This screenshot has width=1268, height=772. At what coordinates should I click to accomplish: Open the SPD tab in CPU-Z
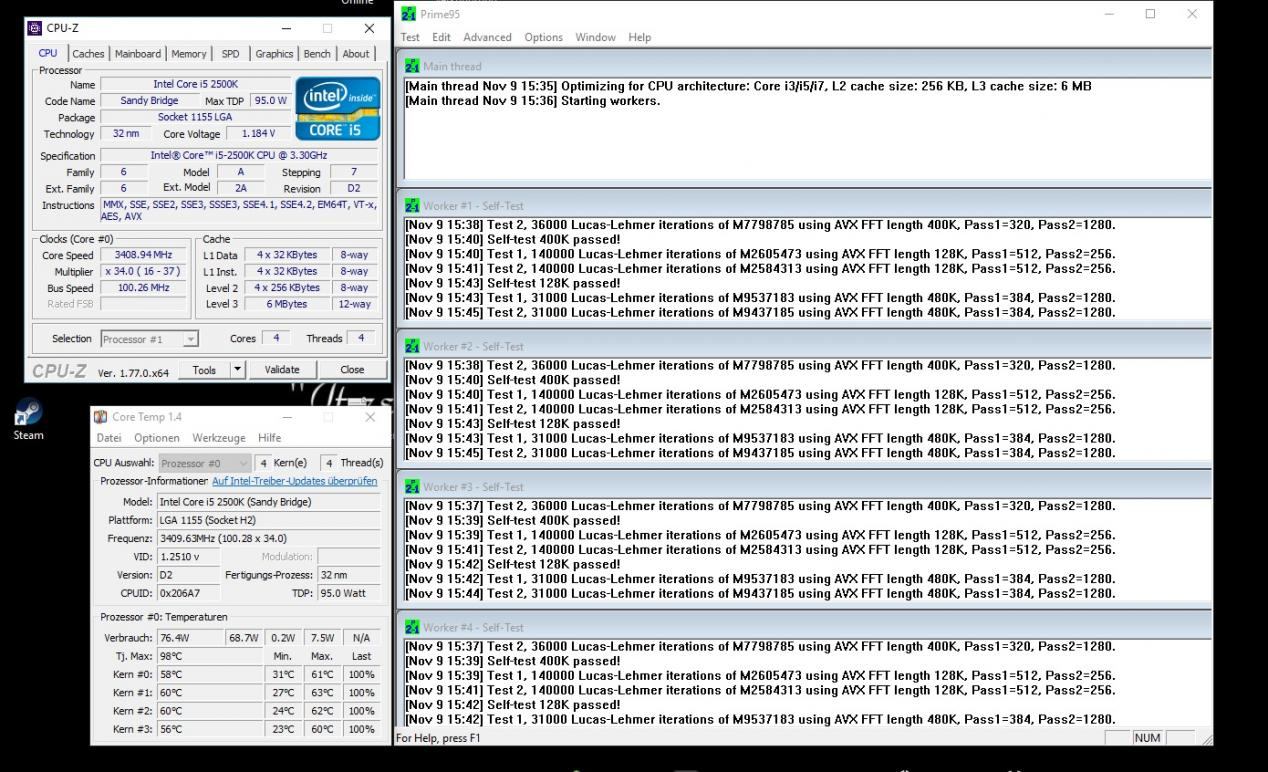pyautogui.click(x=230, y=54)
